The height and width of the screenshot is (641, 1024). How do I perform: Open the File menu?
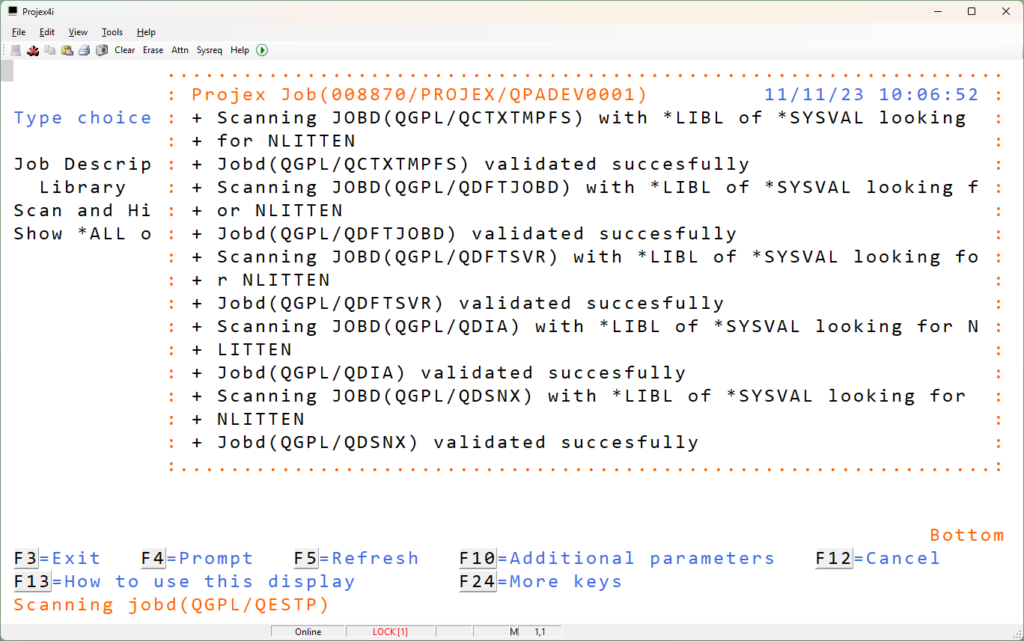[18, 32]
